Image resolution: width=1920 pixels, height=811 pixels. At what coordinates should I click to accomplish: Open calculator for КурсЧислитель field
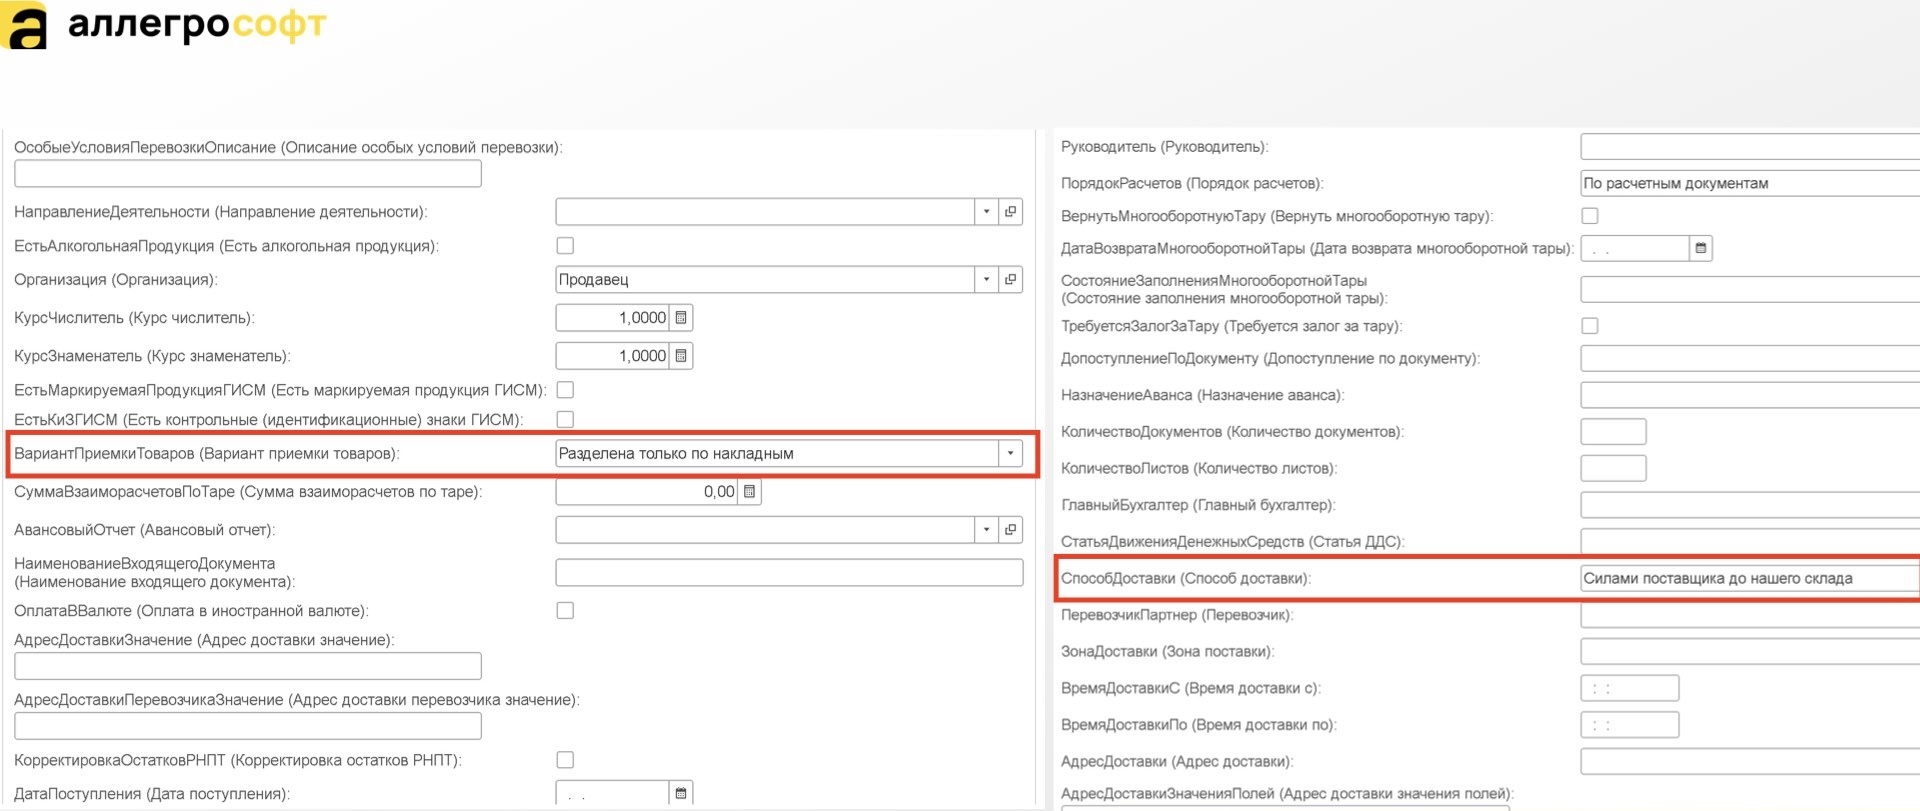click(x=681, y=318)
